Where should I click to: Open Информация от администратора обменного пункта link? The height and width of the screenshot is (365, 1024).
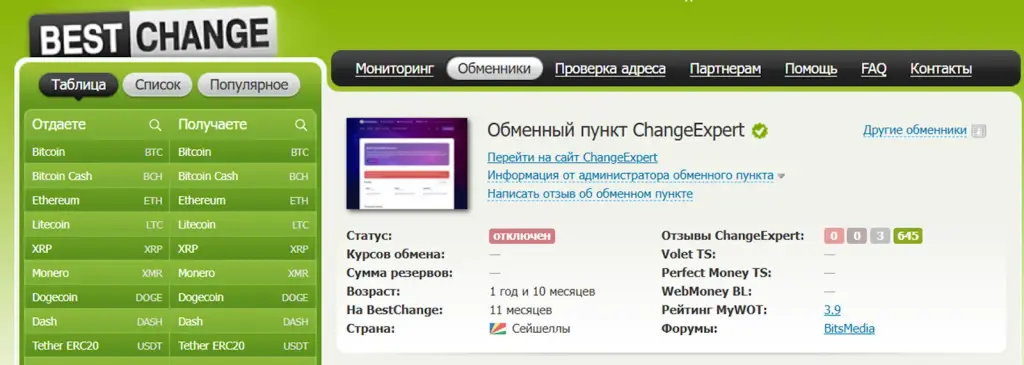pyautogui.click(x=630, y=176)
